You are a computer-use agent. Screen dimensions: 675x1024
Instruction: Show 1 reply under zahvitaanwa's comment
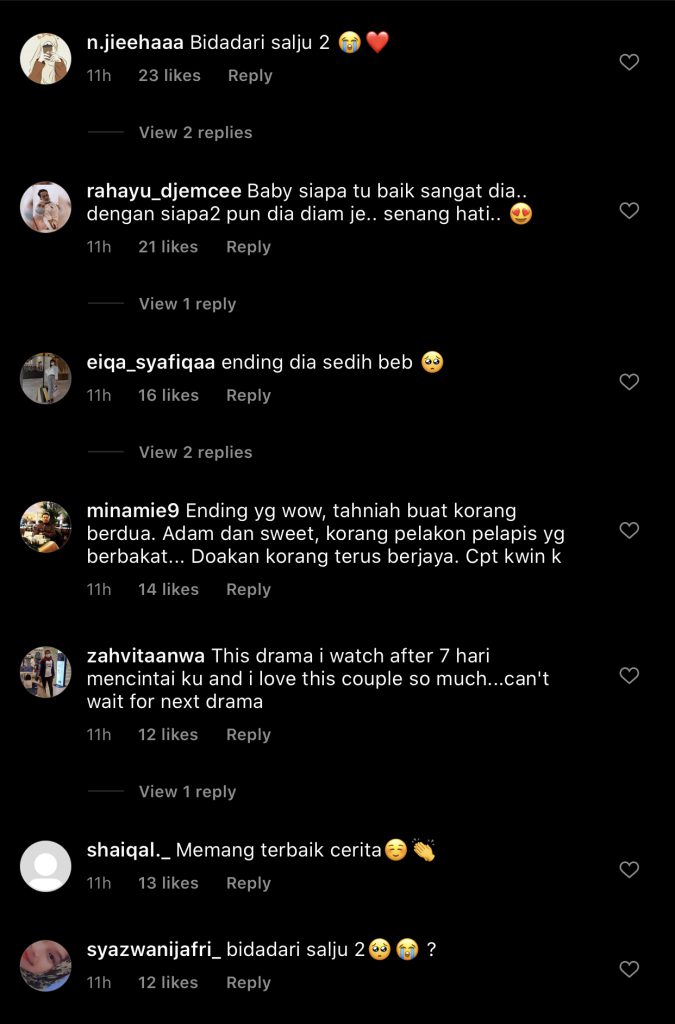point(187,791)
